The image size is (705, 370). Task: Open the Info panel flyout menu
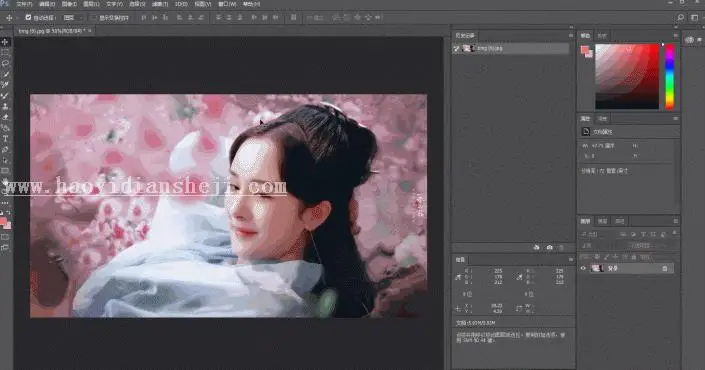point(571,259)
